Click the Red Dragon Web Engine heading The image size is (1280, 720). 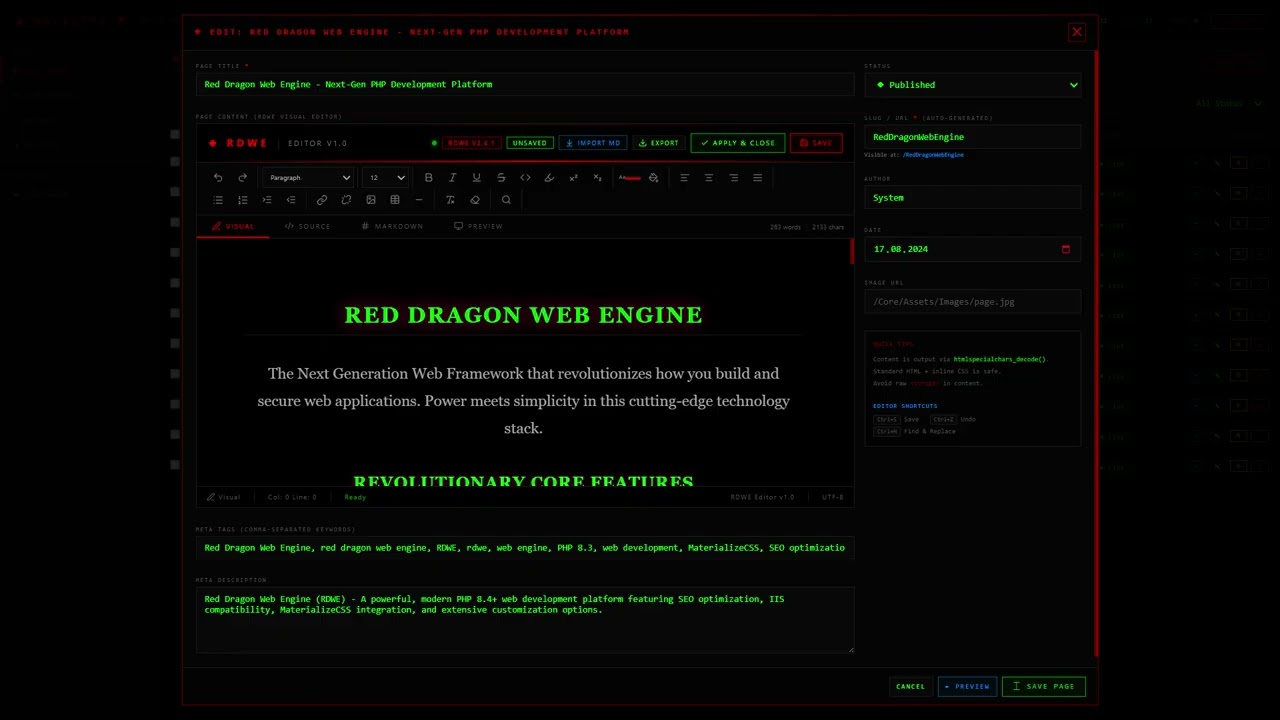tap(523, 315)
